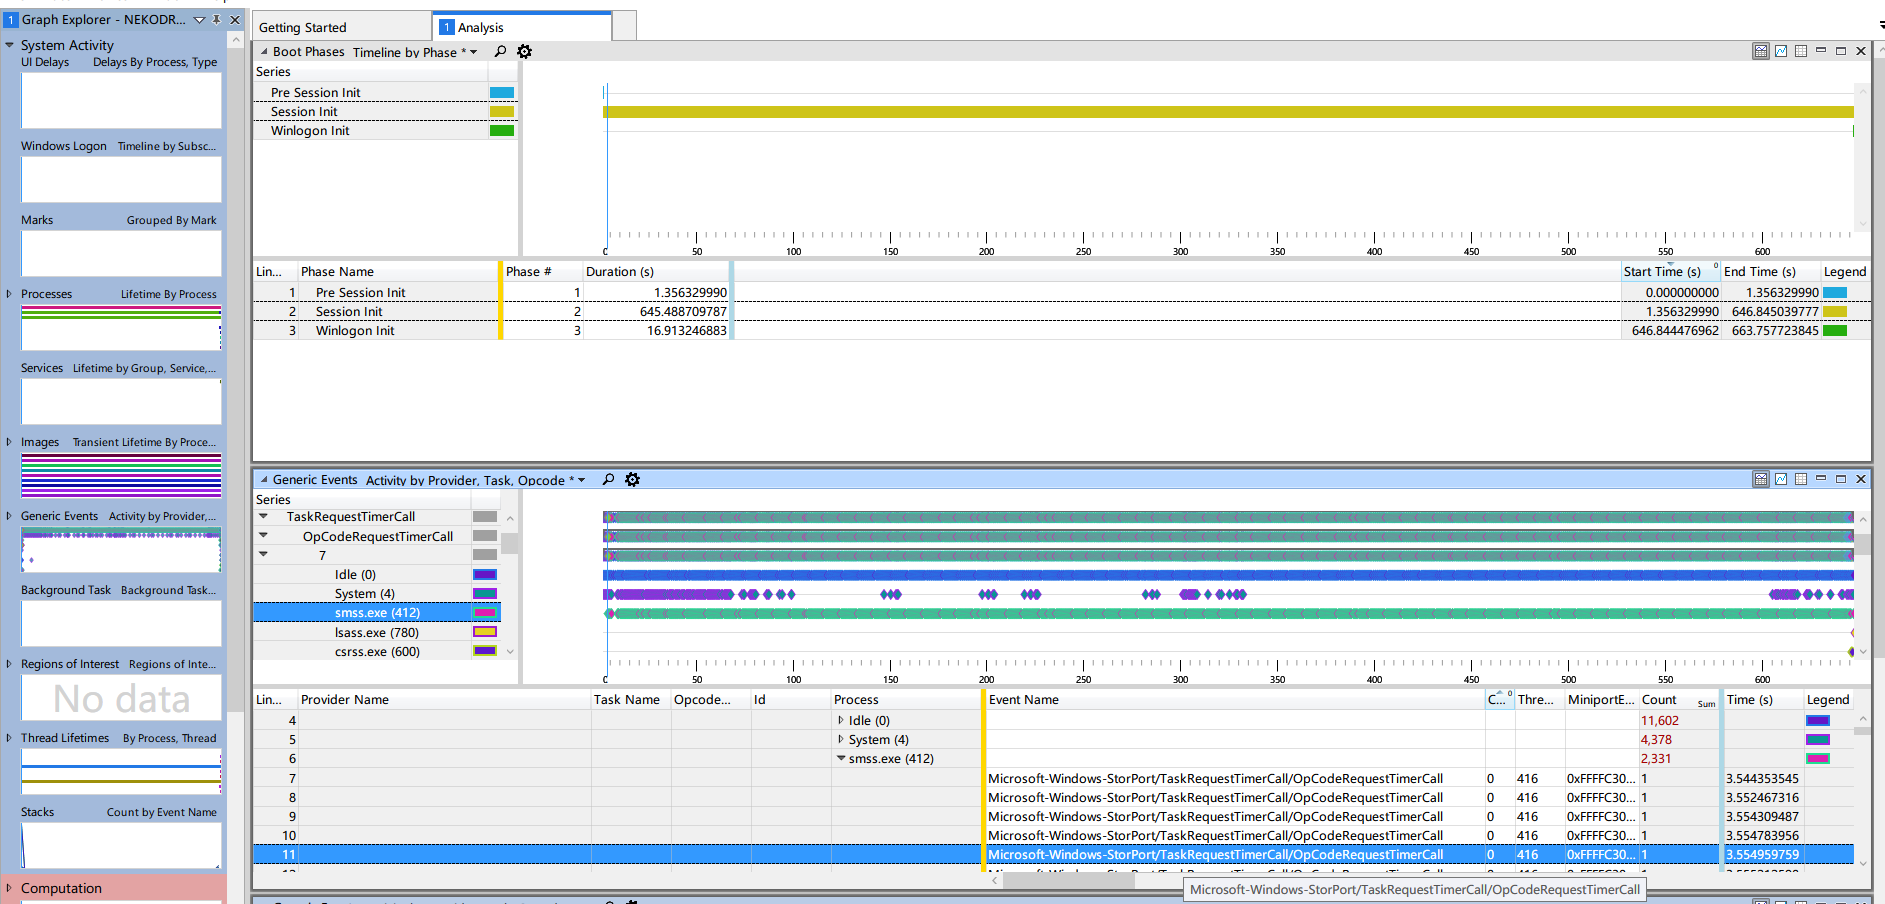The width and height of the screenshot is (1885, 904).
Task: Click Session Init series color swatch
Action: (502, 111)
